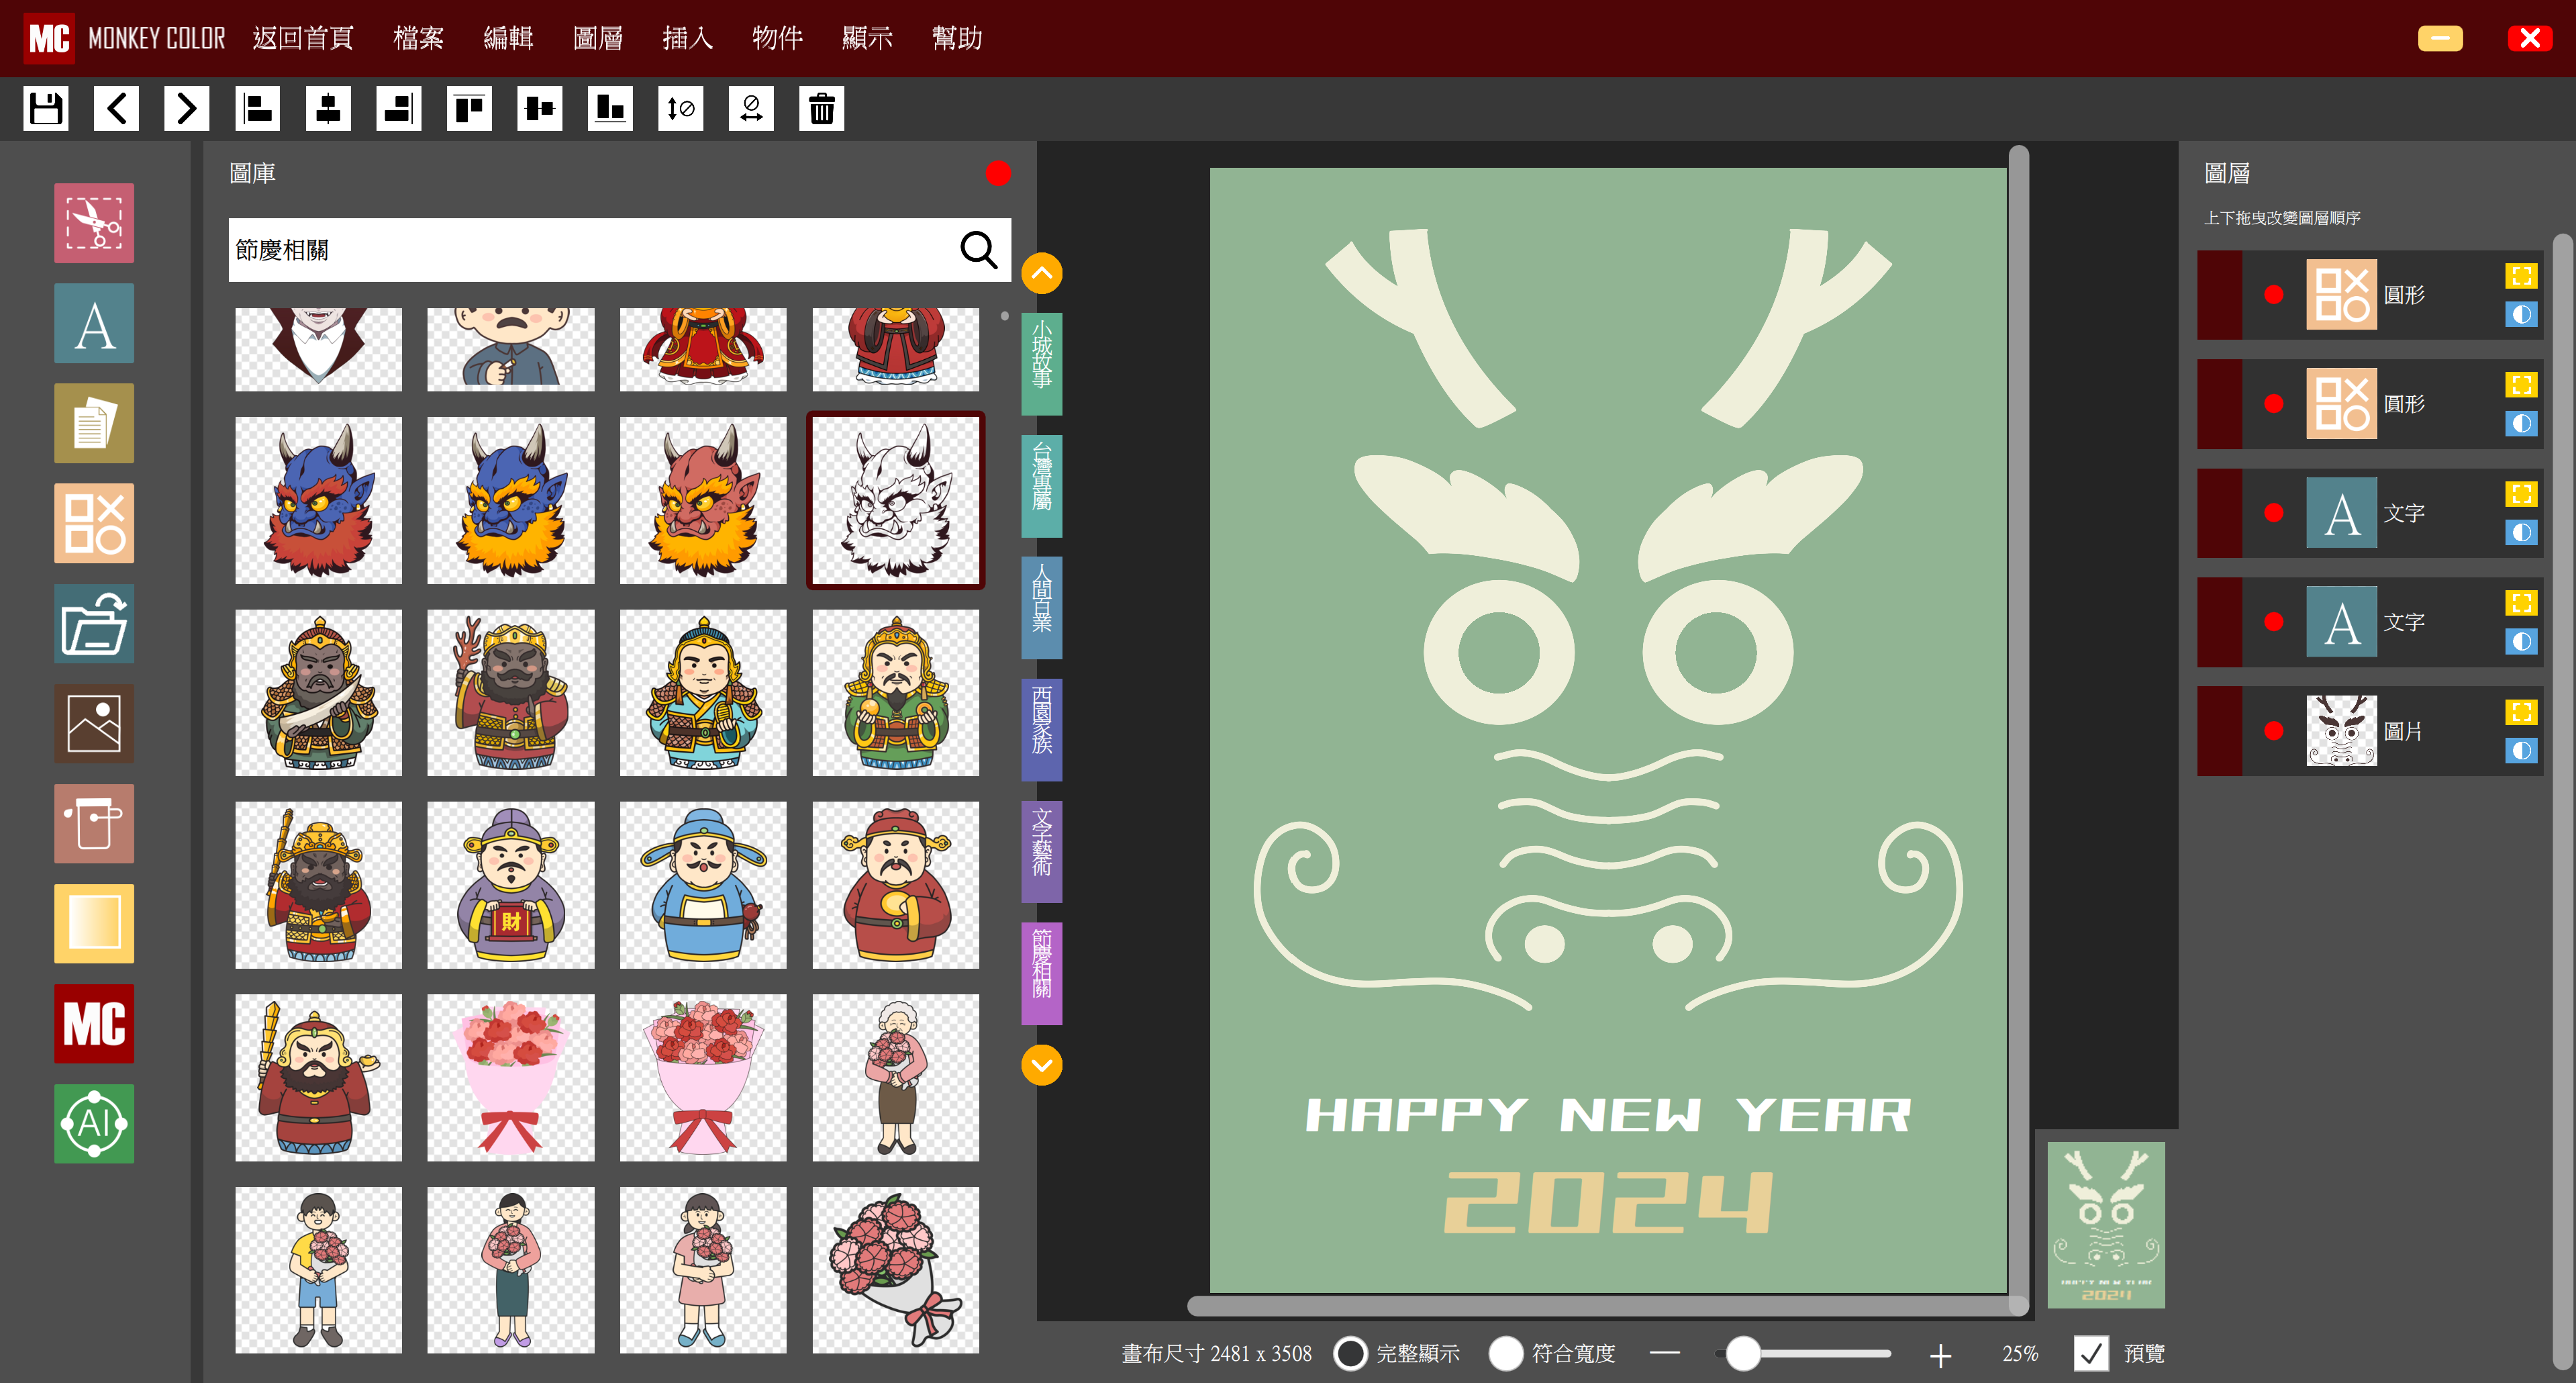Click 返回首頁 to return home
The width and height of the screenshot is (2576, 1383).
pos(303,38)
